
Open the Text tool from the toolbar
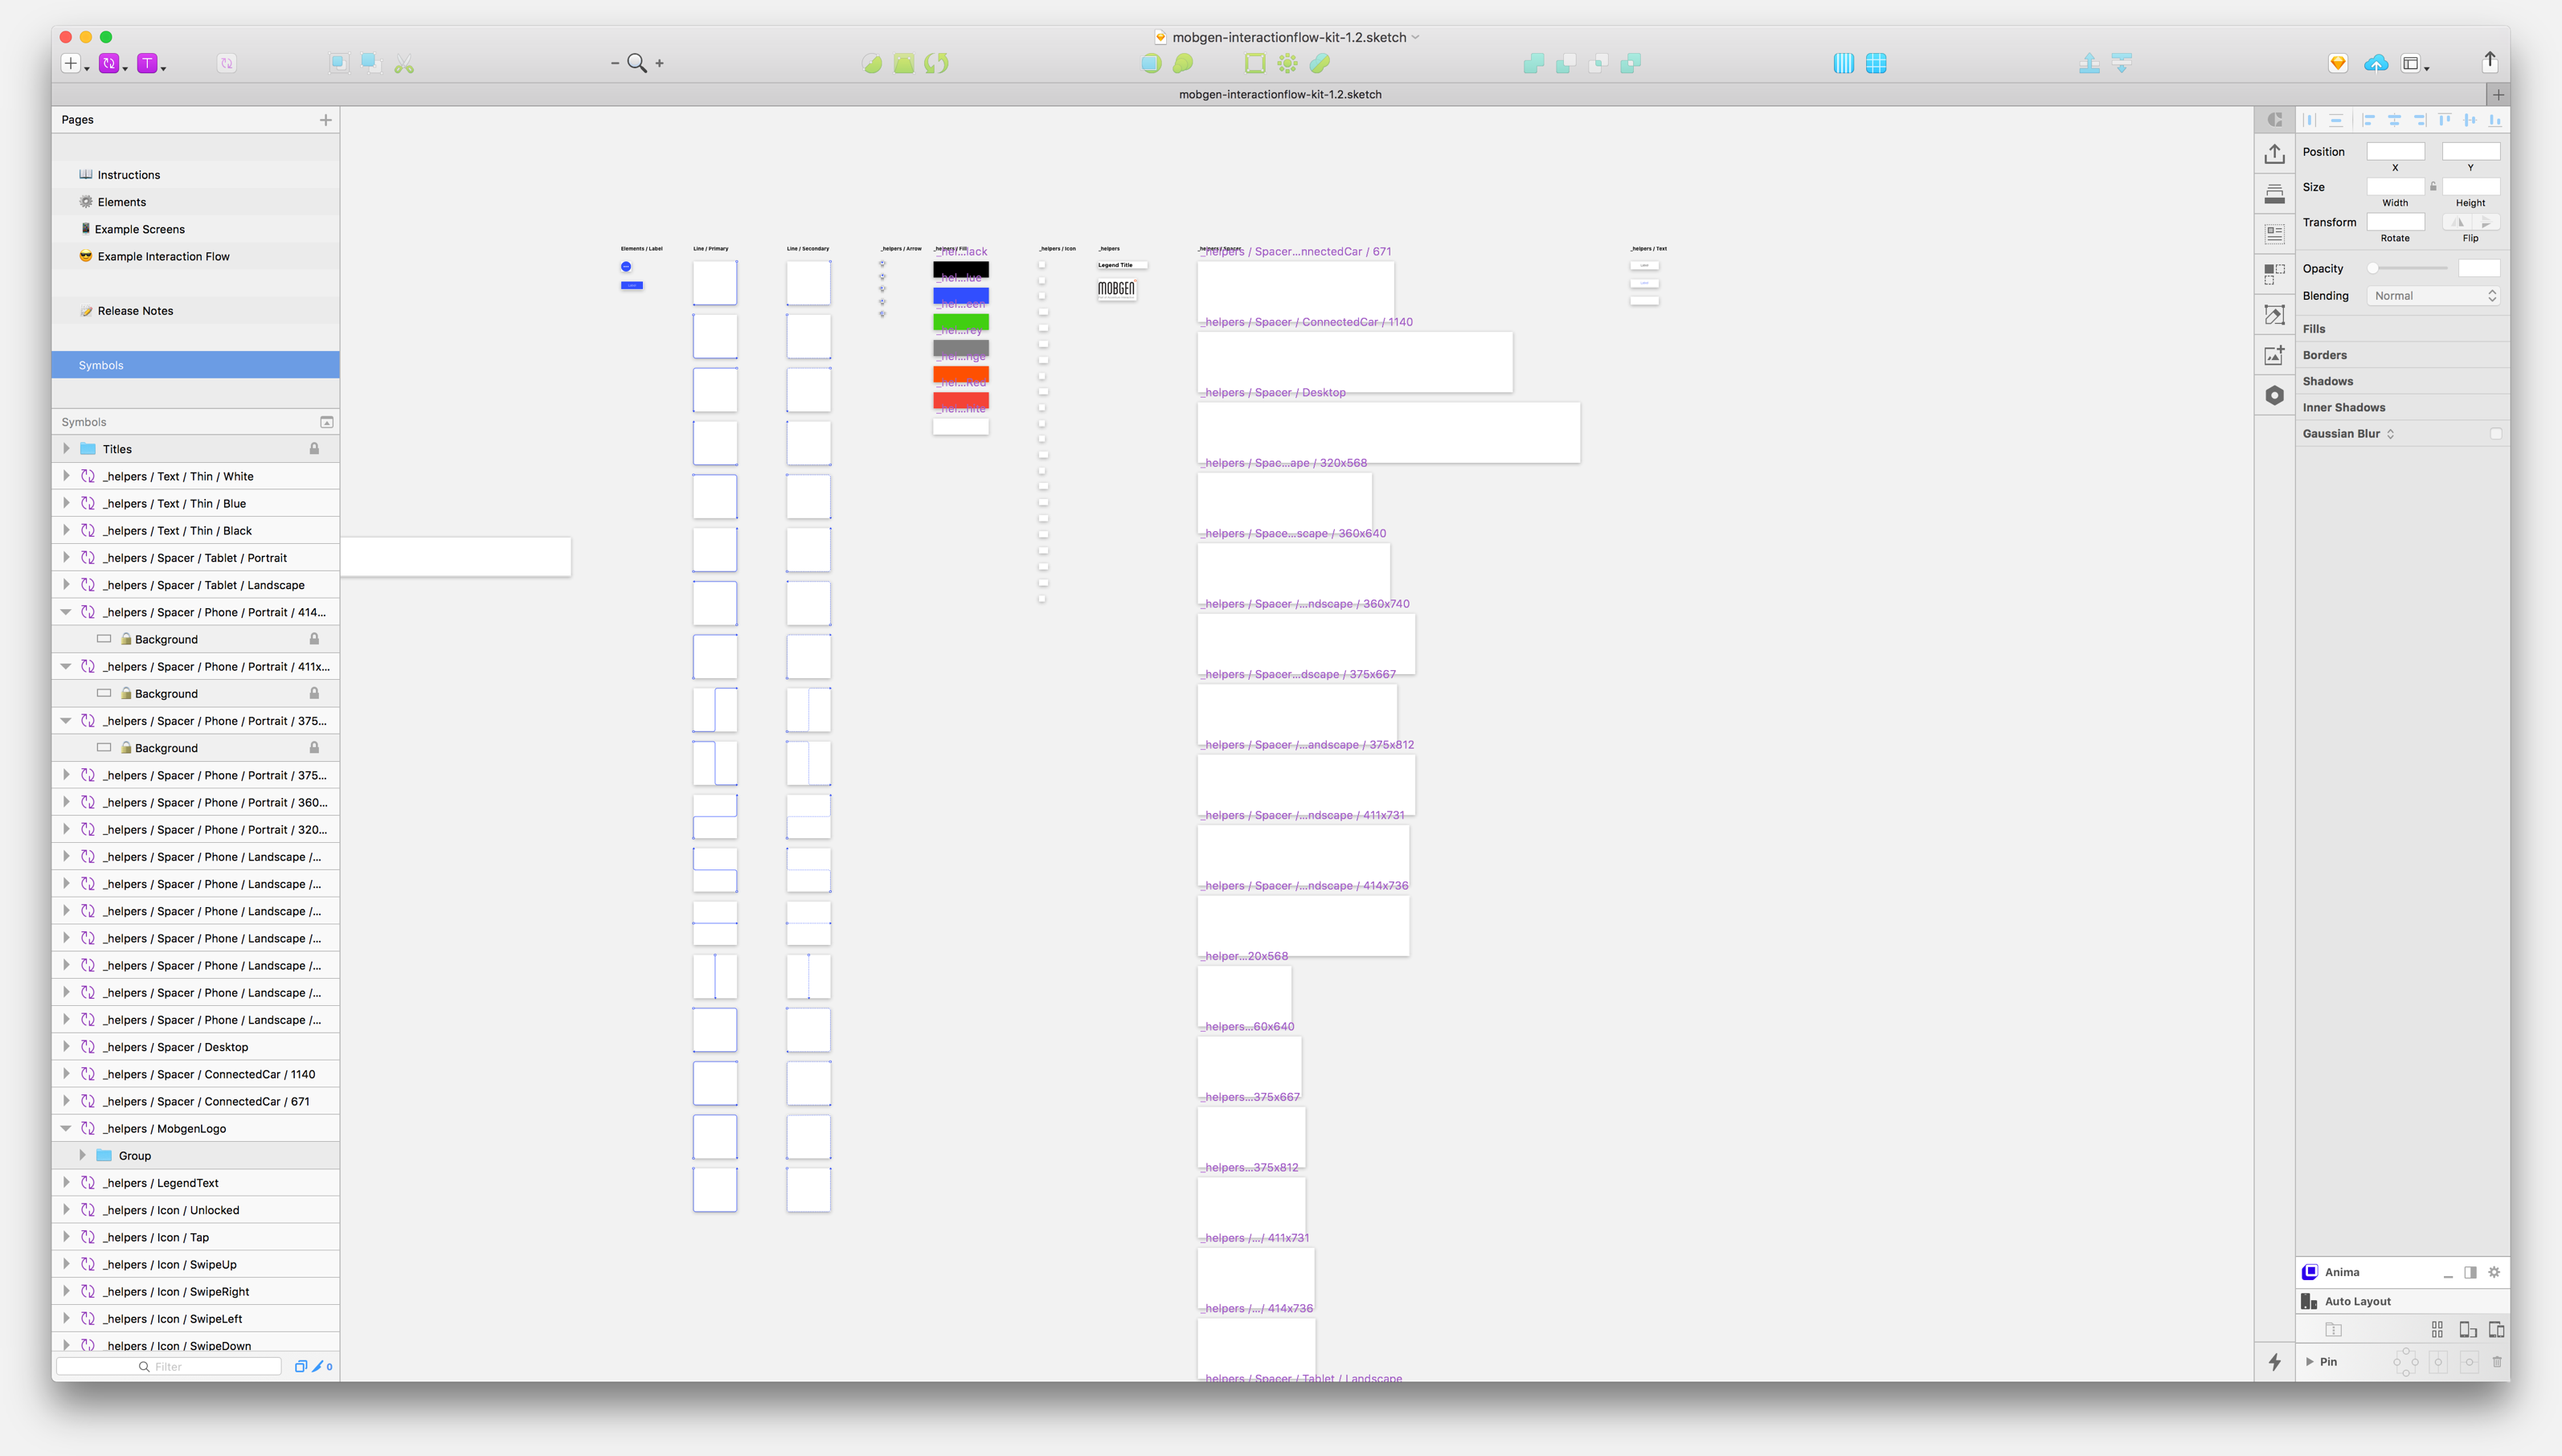[147, 63]
